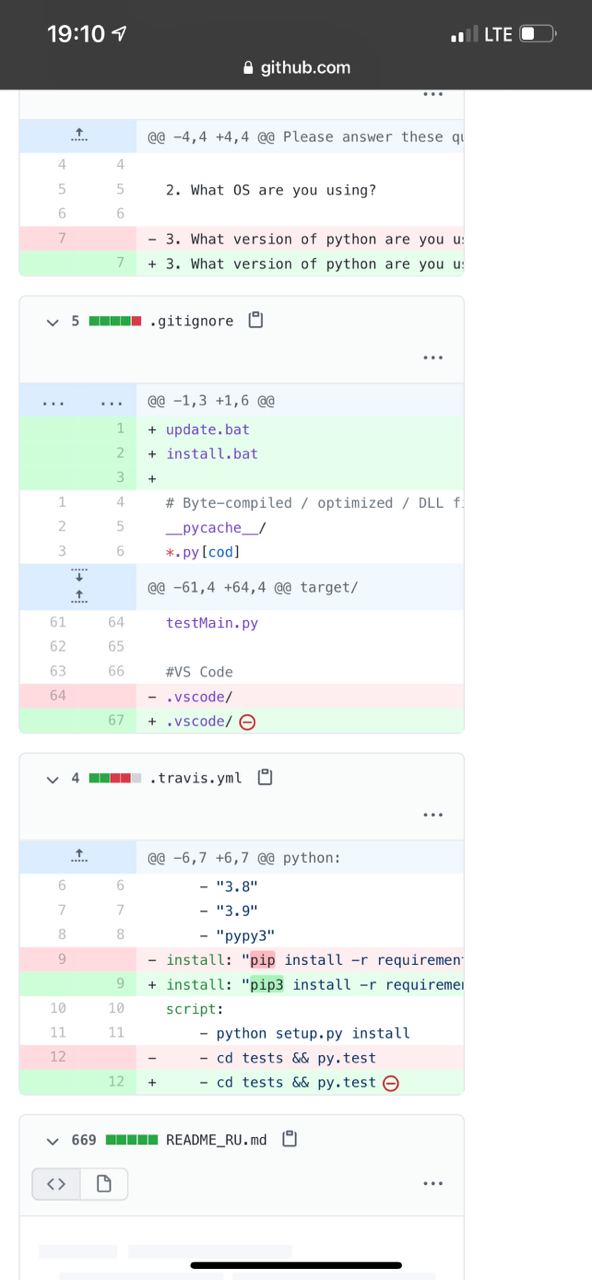
Task: Collapse the README_RU.md file diff
Action: (x=53, y=1140)
